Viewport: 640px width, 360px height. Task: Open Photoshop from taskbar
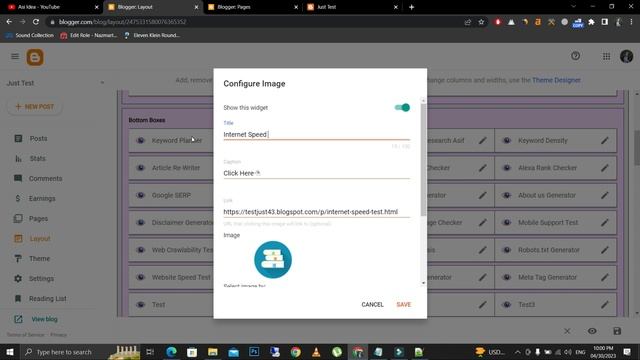click(254, 352)
